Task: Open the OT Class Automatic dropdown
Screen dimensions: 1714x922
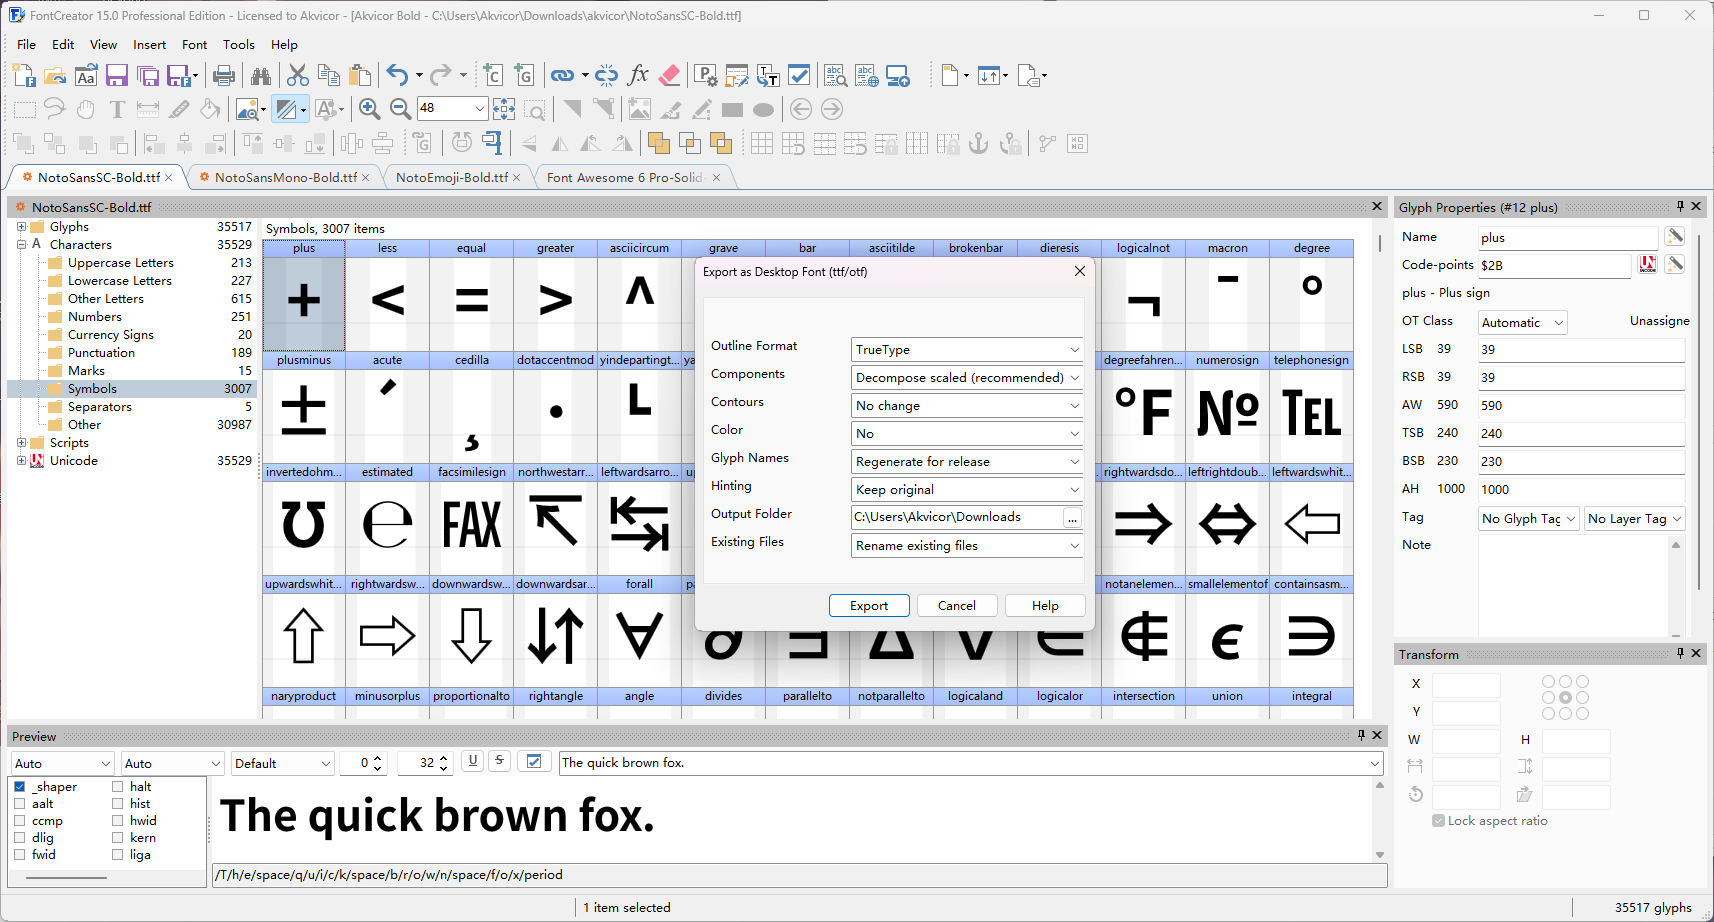Action: click(x=1522, y=322)
